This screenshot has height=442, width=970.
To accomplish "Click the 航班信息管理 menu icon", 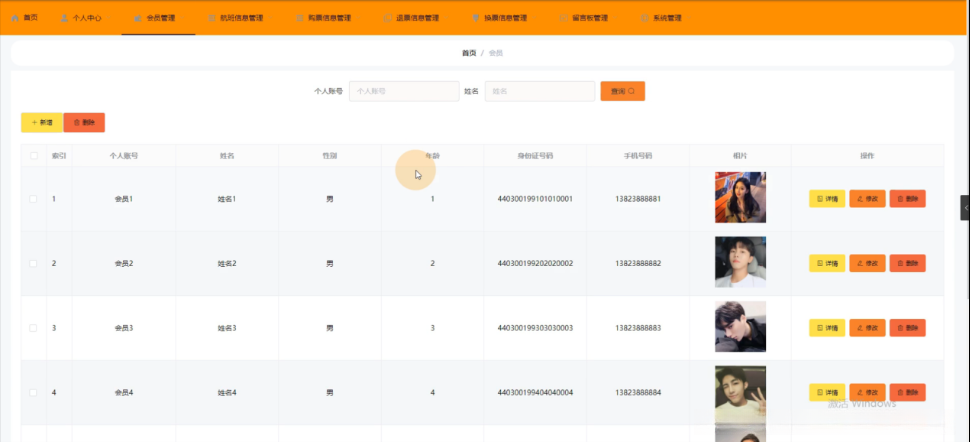I will coord(212,18).
